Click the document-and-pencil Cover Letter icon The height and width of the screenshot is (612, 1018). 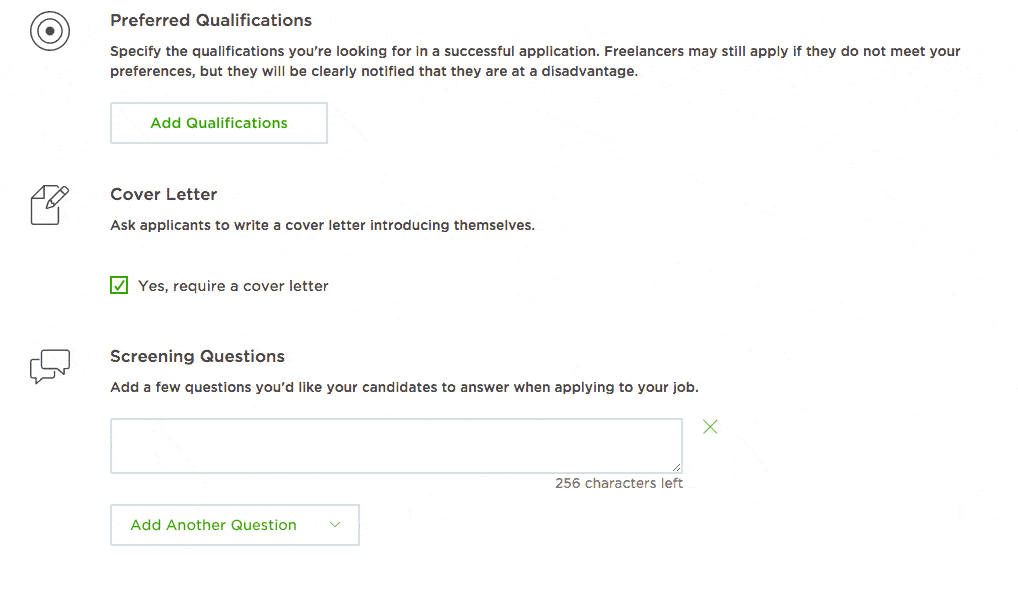[49, 205]
